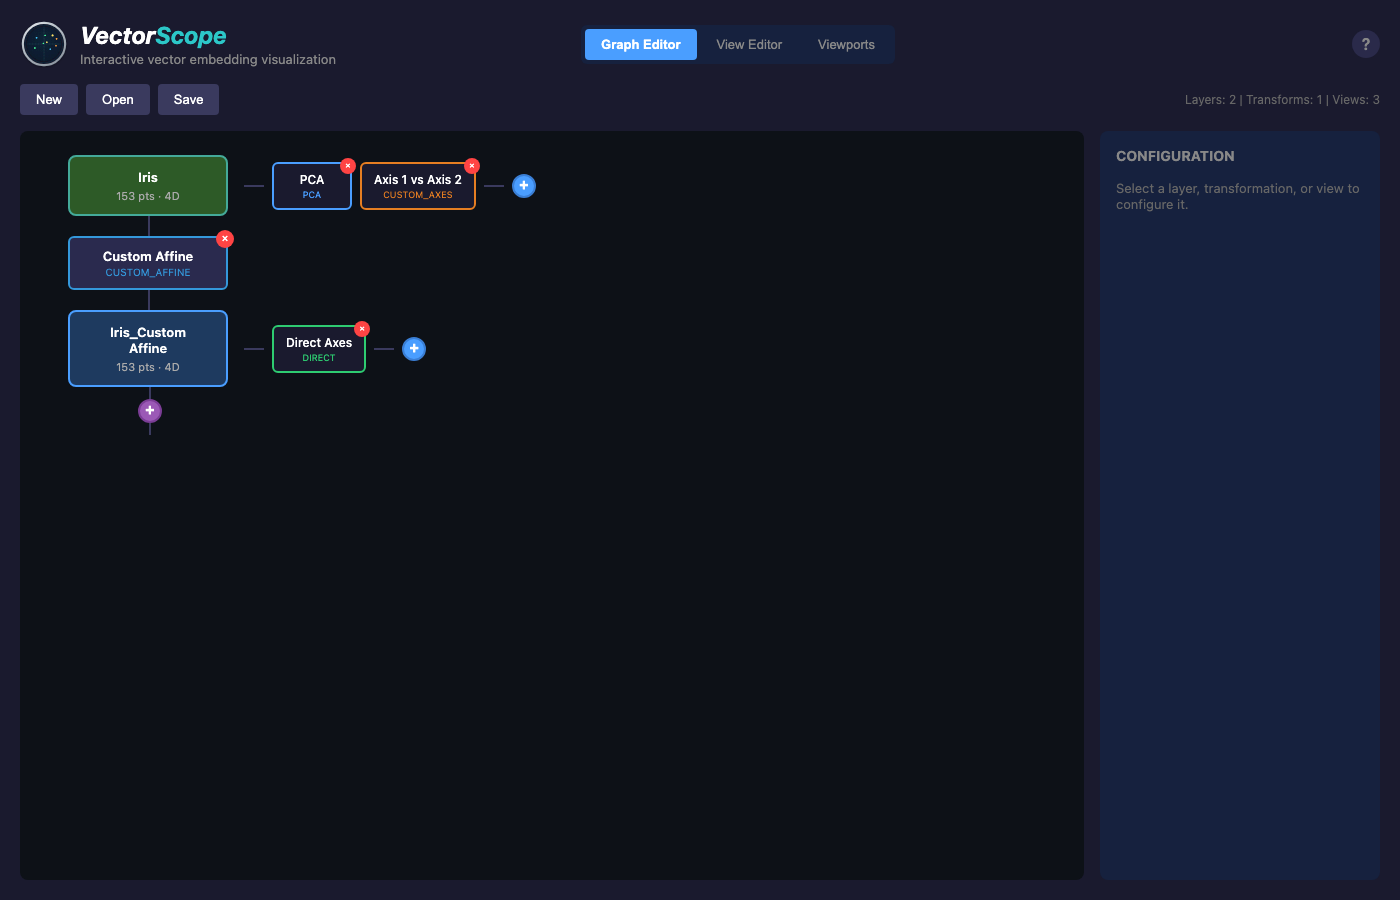Image resolution: width=1400 pixels, height=900 pixels.
Task: Click the VectorScope logo icon
Action: pos(44,44)
